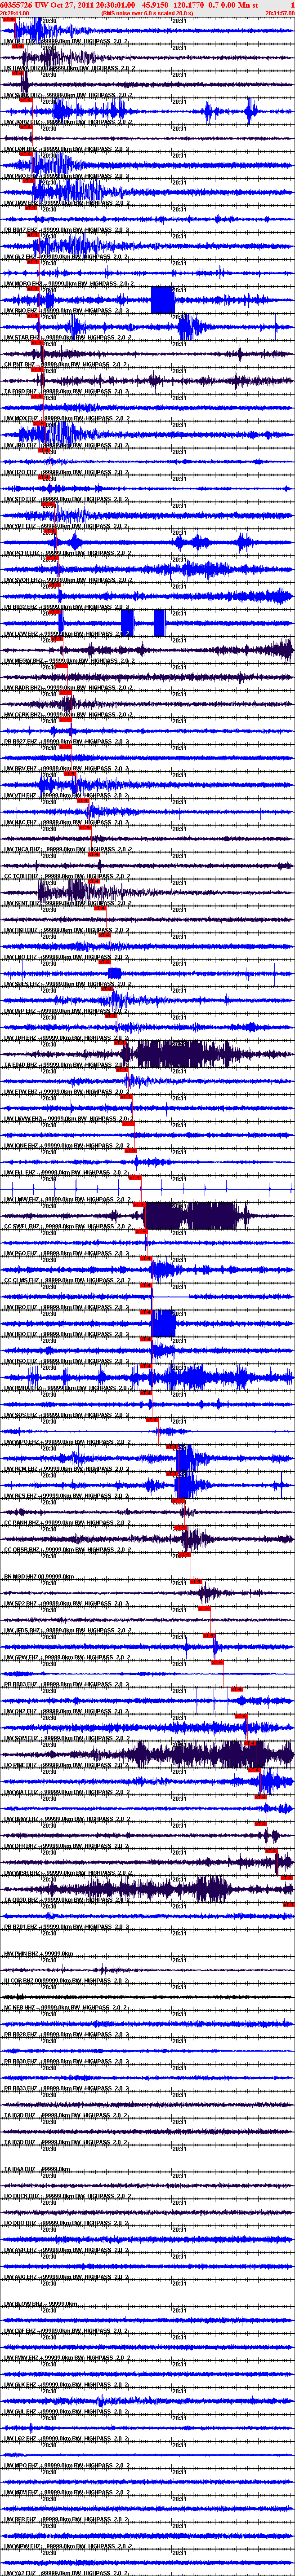This screenshot has width=295, height=2576.
Task: Select the UW GL2 EHZ trace label
Action: (x=66, y=257)
